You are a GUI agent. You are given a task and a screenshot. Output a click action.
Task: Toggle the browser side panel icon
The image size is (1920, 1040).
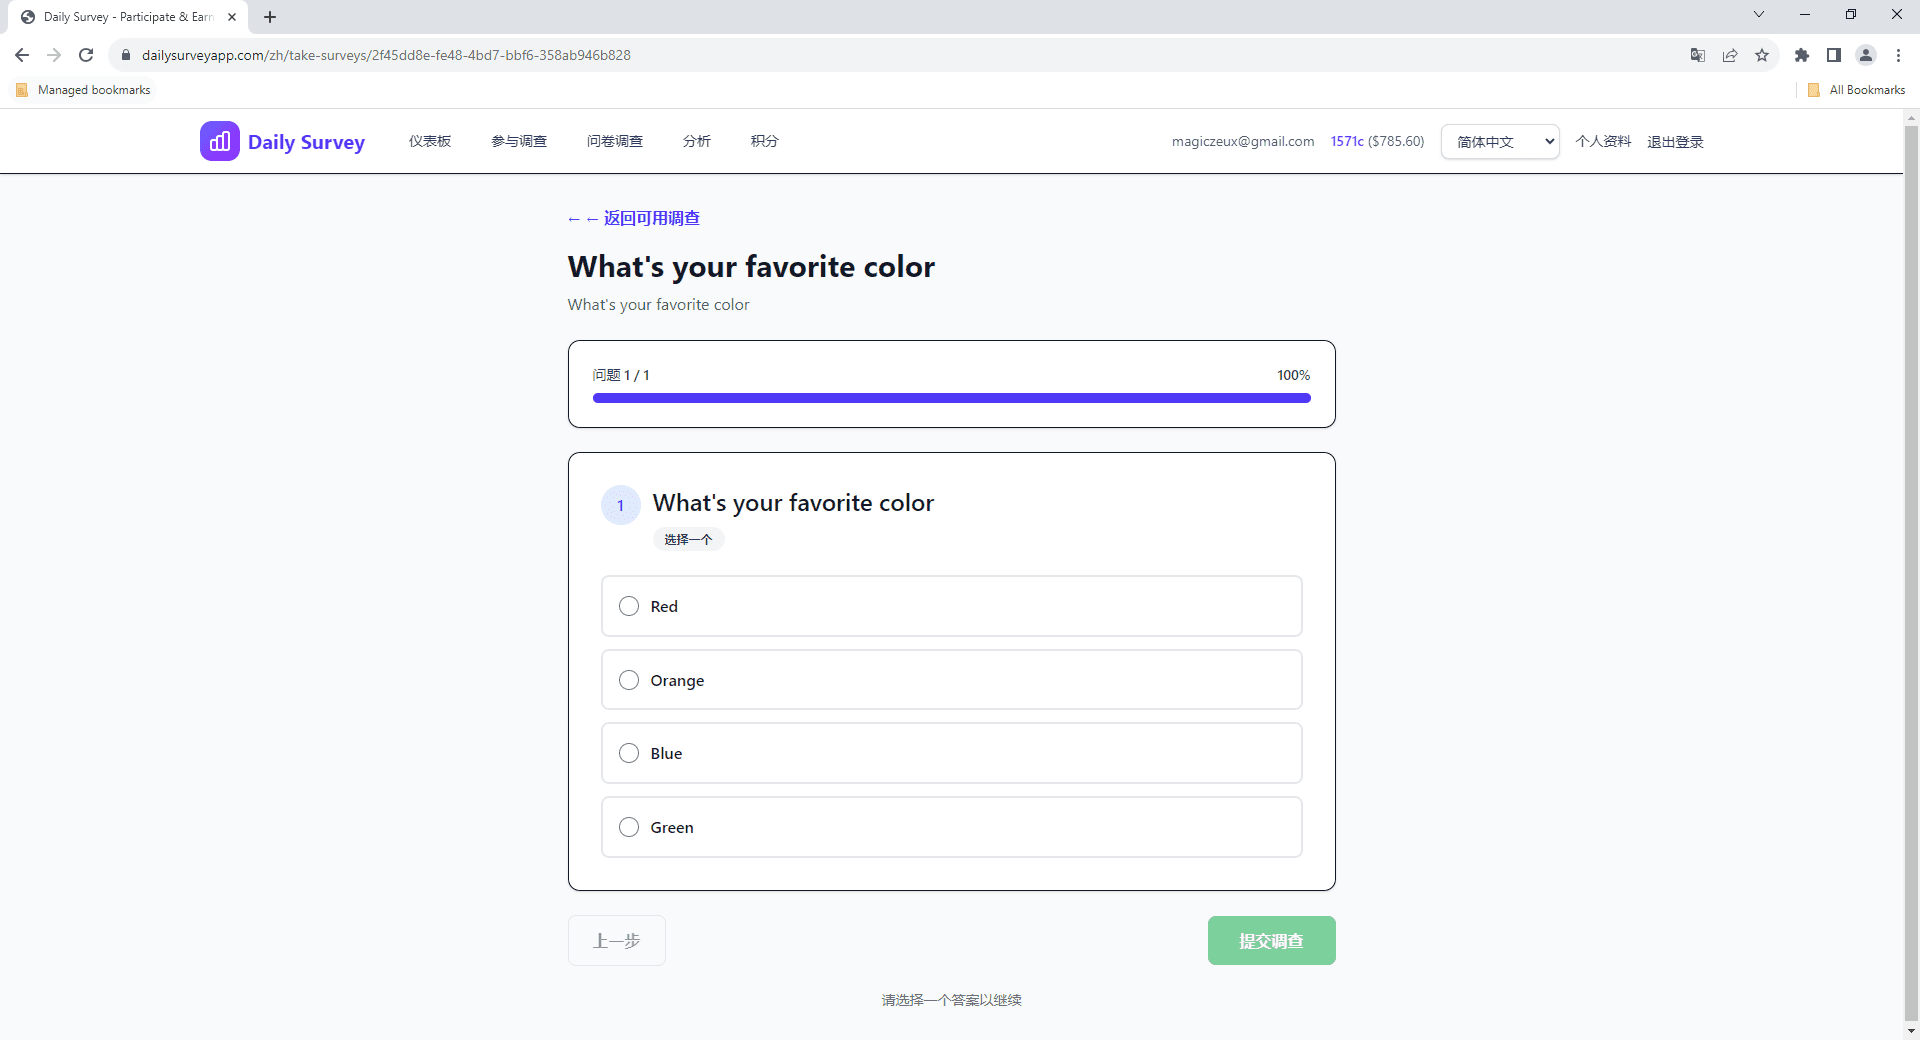(x=1834, y=55)
